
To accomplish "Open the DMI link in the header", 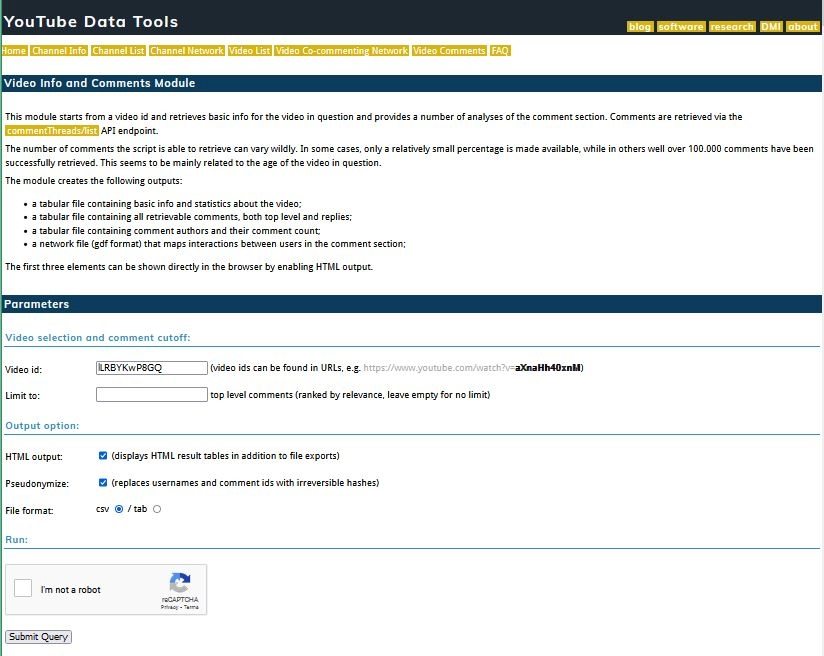I will (770, 28).
